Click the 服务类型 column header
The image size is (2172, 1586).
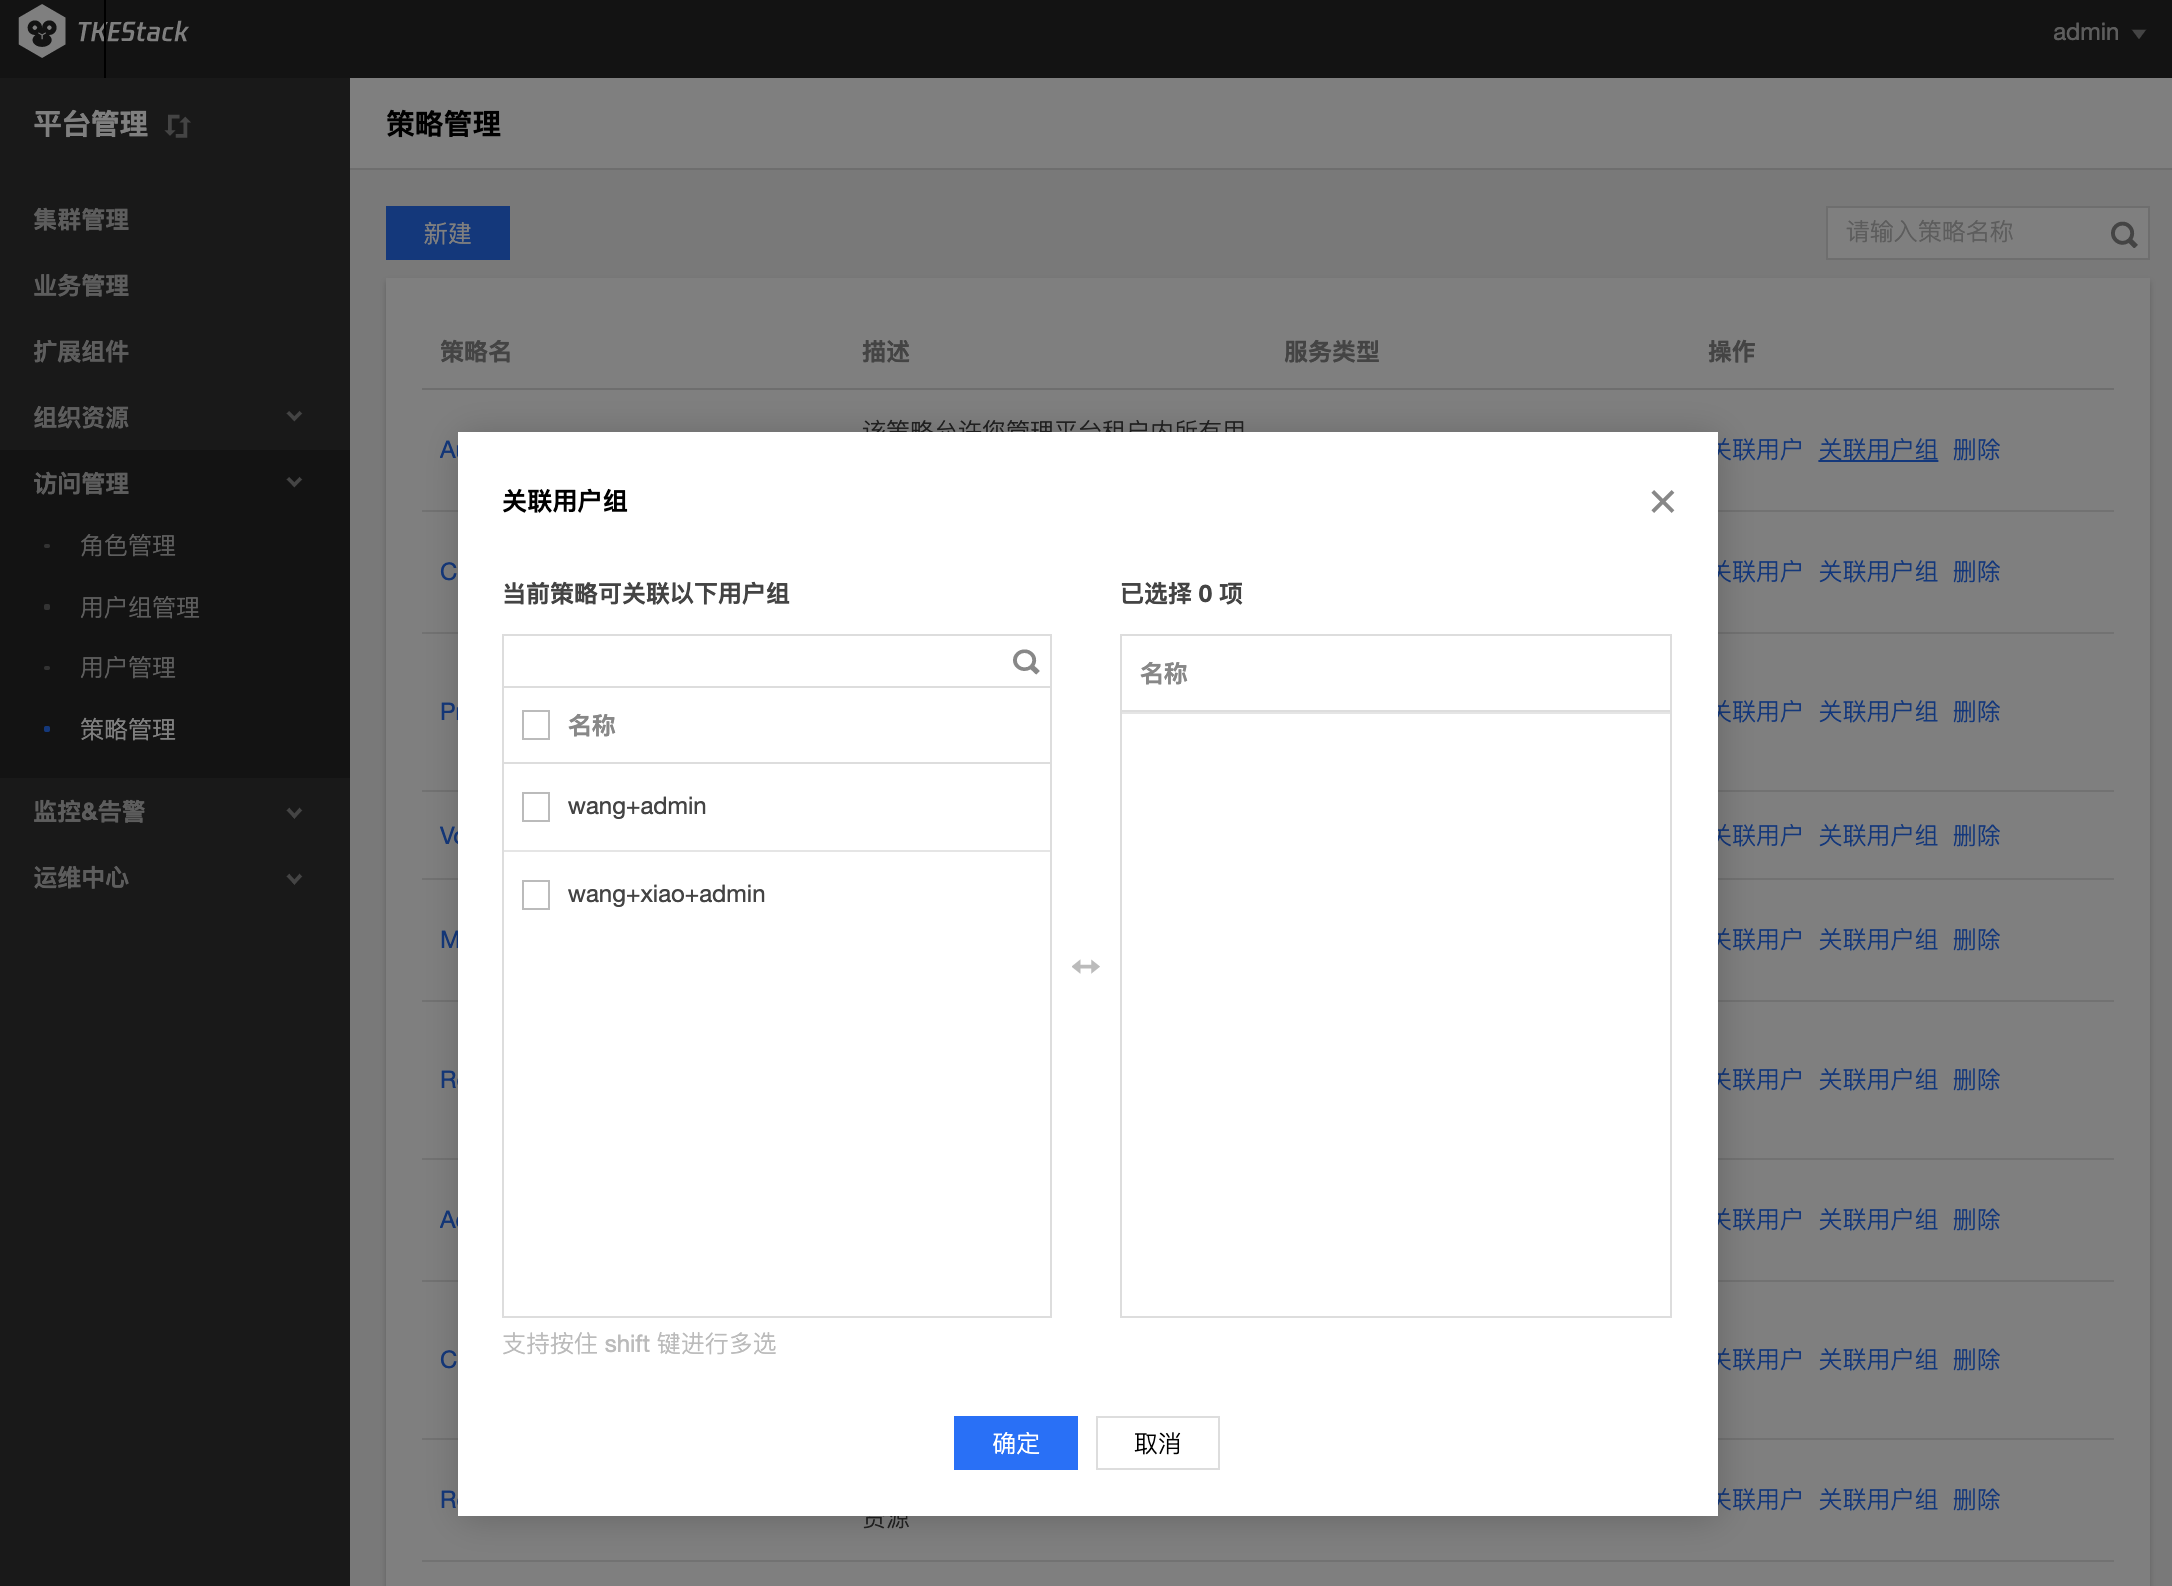click(x=1332, y=352)
